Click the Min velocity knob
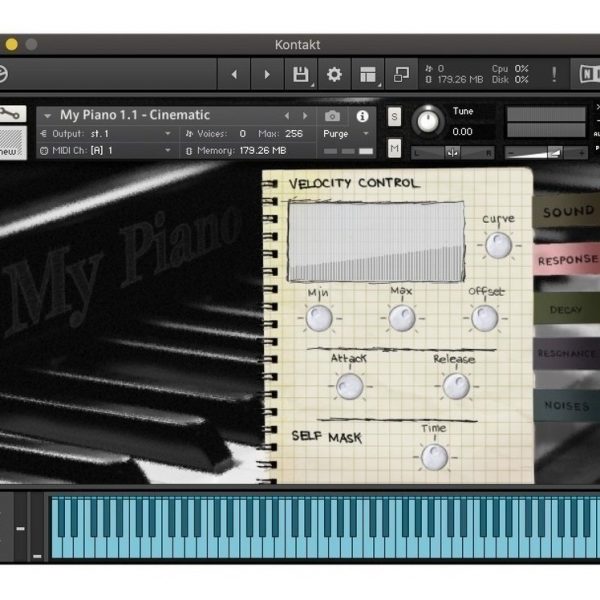The height and width of the screenshot is (600, 600). pyautogui.click(x=319, y=318)
